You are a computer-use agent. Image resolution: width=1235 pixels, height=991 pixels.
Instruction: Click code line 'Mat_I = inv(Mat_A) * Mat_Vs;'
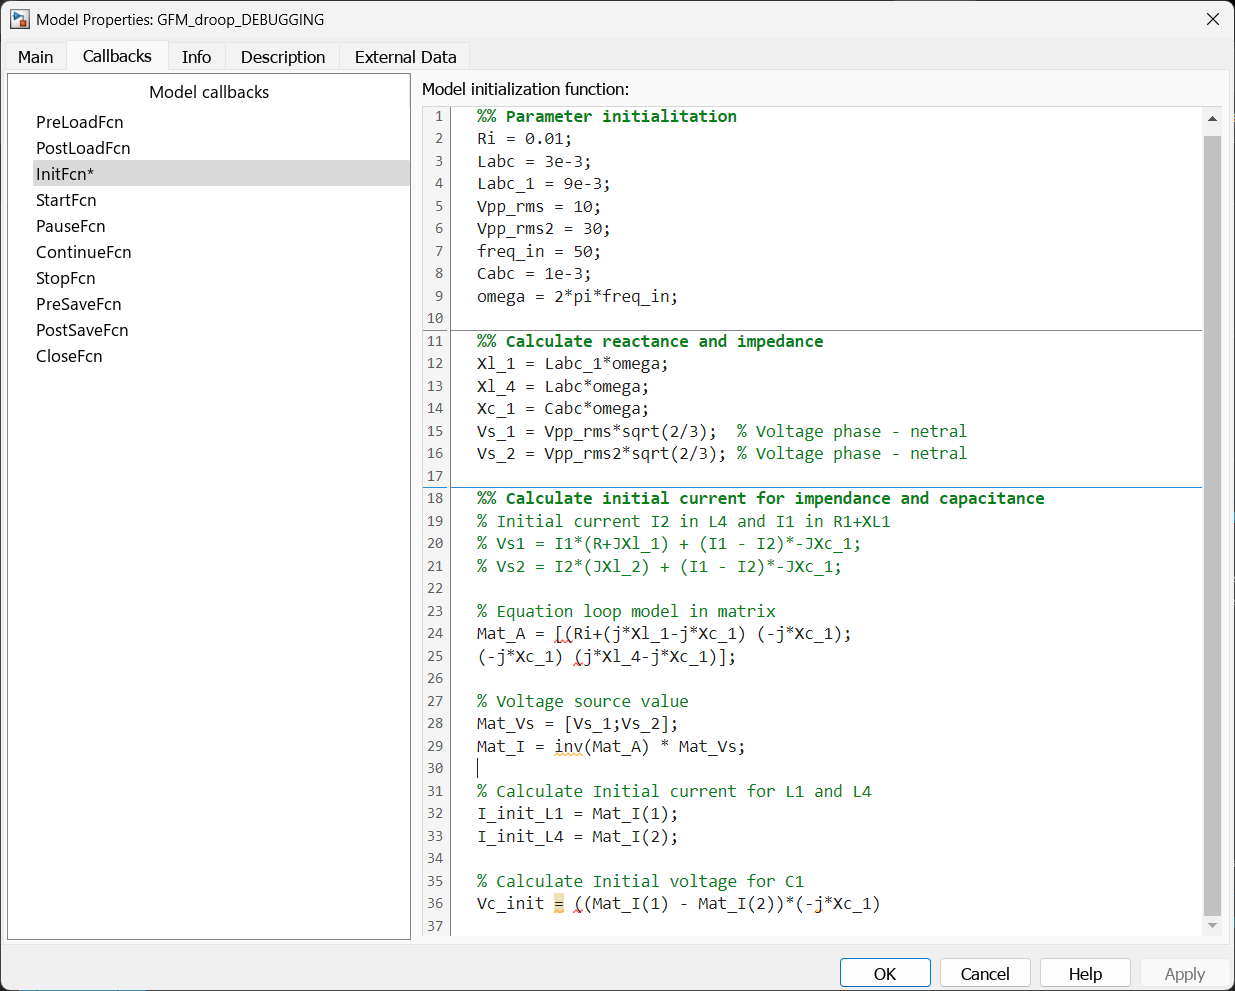coord(611,746)
